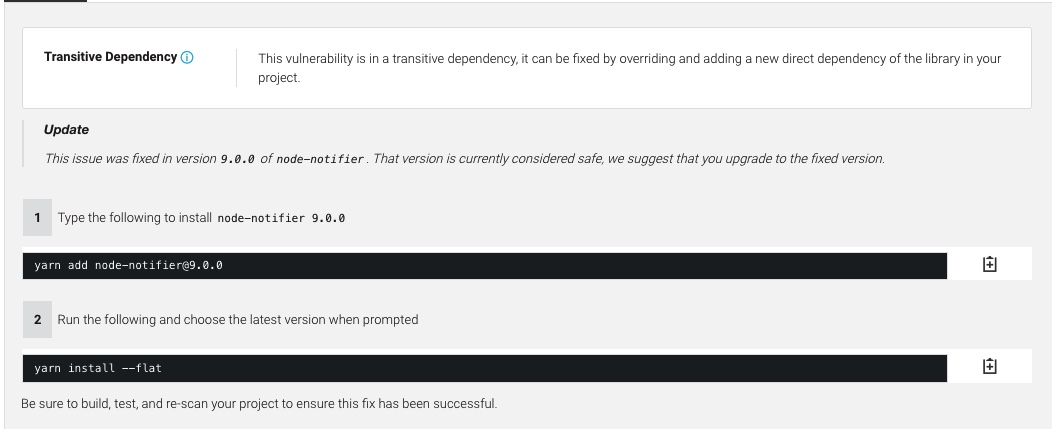Copy the yarn add node-notifier command
This screenshot has height=429, width=1052.
click(x=989, y=265)
